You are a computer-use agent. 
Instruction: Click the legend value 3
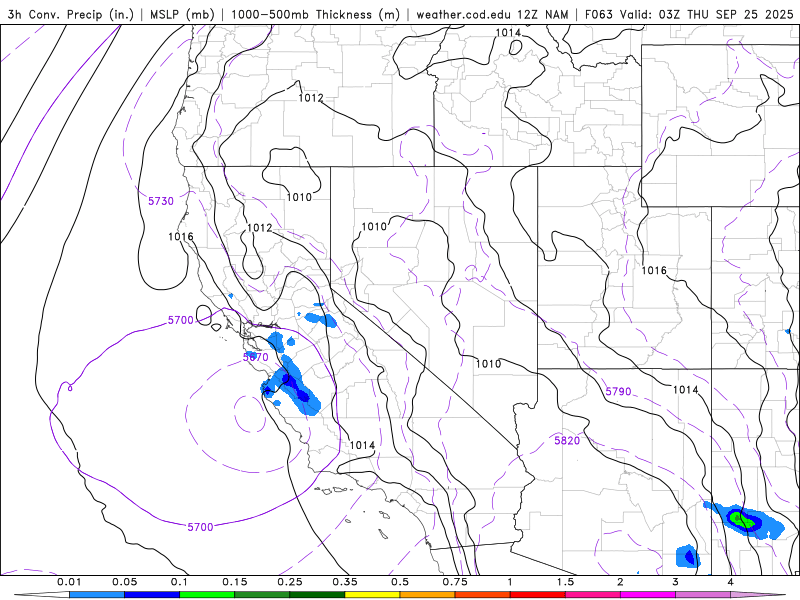pyautogui.click(x=676, y=582)
